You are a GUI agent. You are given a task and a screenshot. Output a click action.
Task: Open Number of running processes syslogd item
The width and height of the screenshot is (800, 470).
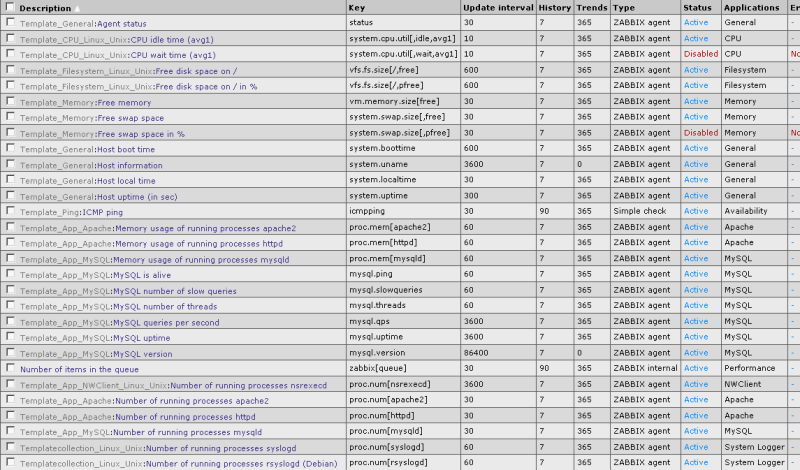click(x=221, y=448)
